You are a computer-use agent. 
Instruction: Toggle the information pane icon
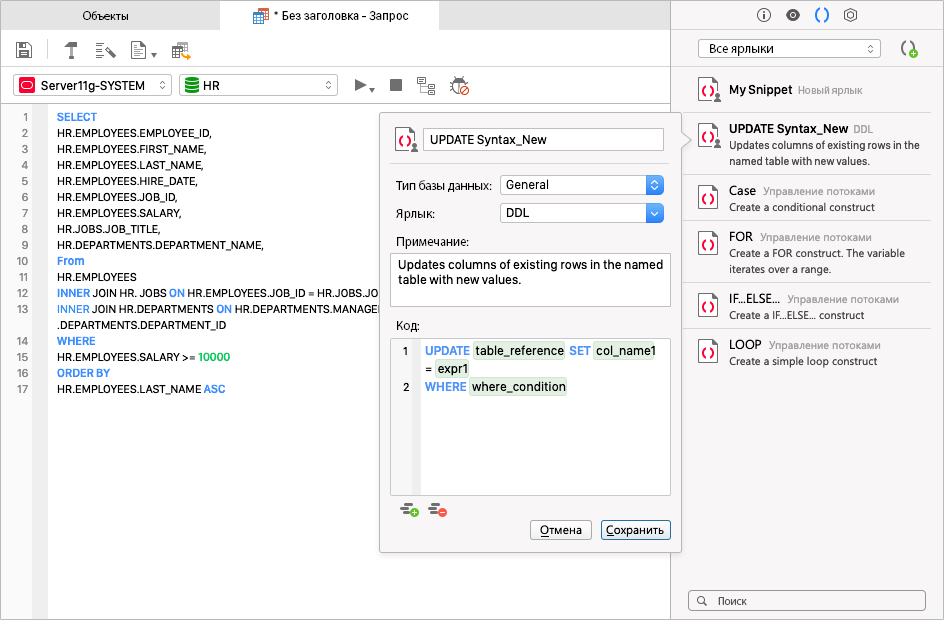click(764, 15)
